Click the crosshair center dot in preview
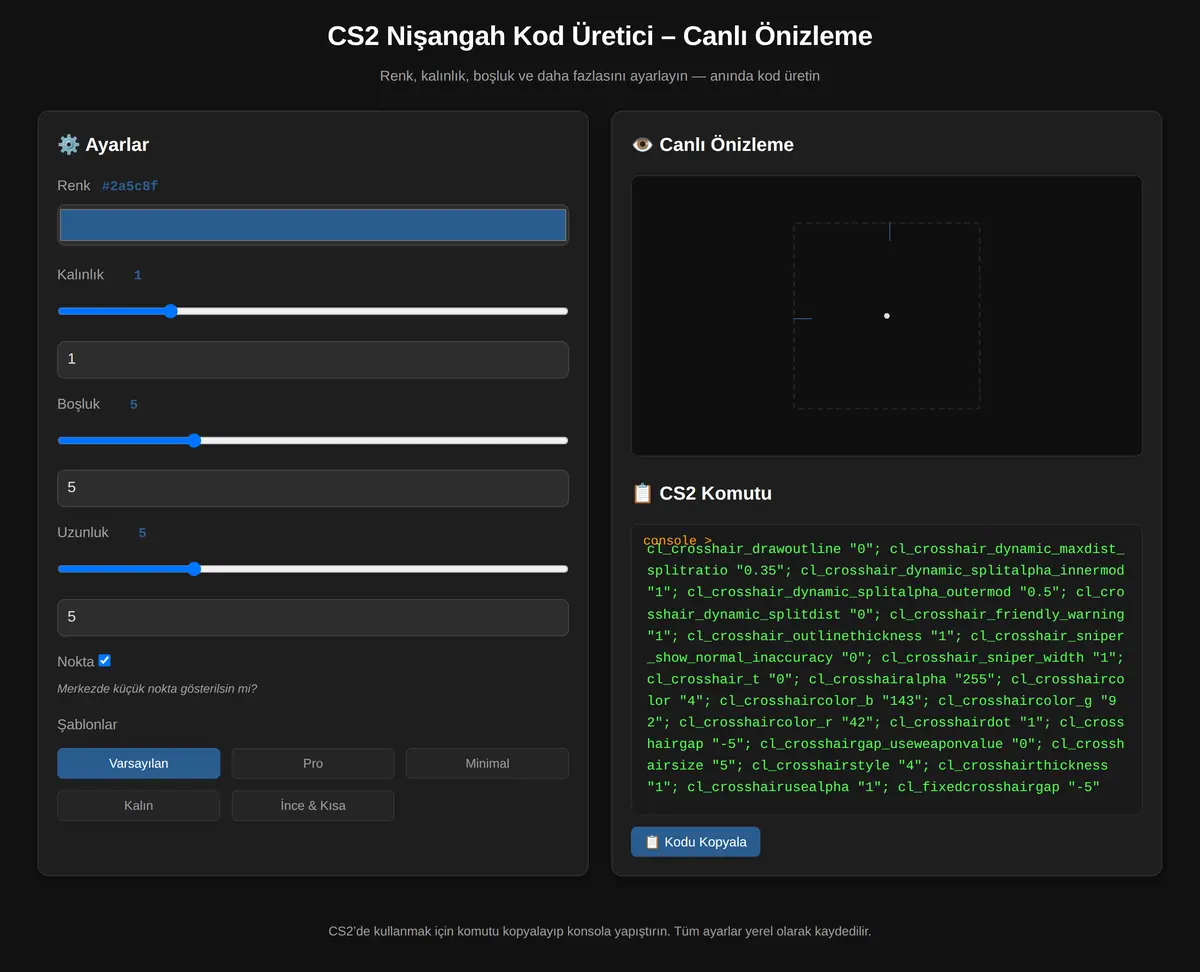Screen dimensions: 1200x972 (887, 316)
